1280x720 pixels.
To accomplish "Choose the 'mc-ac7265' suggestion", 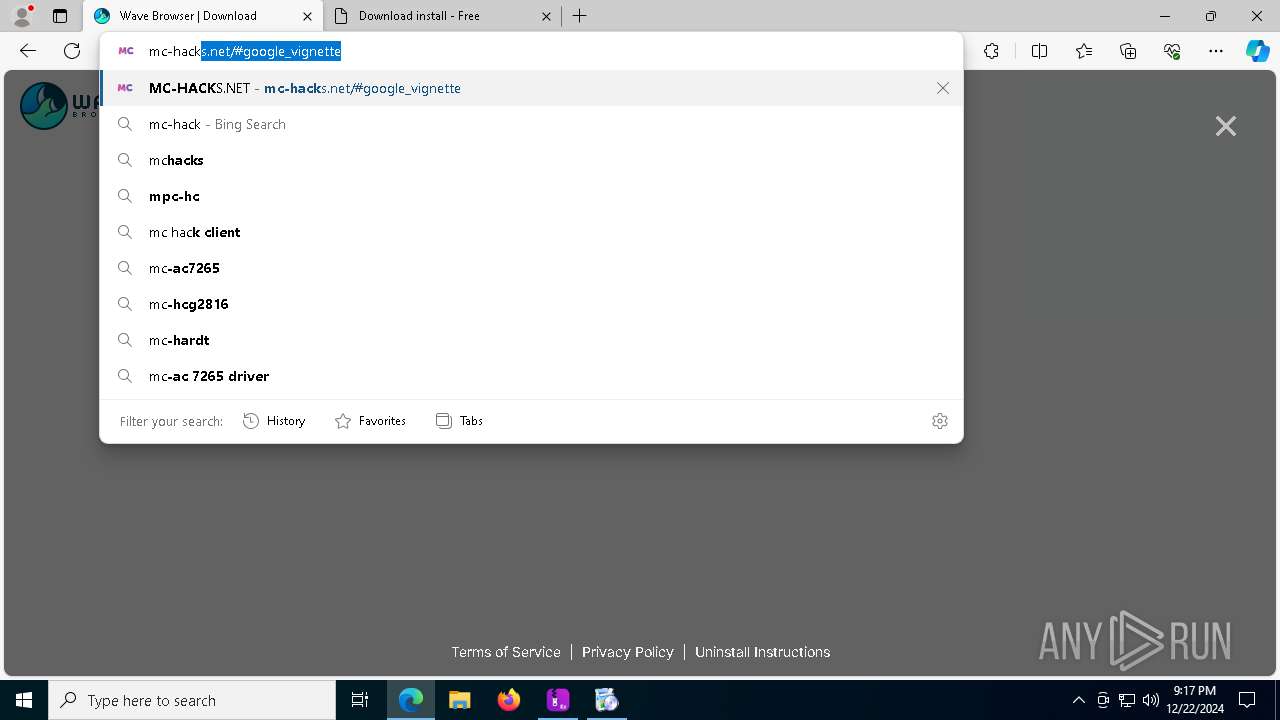I will [531, 268].
